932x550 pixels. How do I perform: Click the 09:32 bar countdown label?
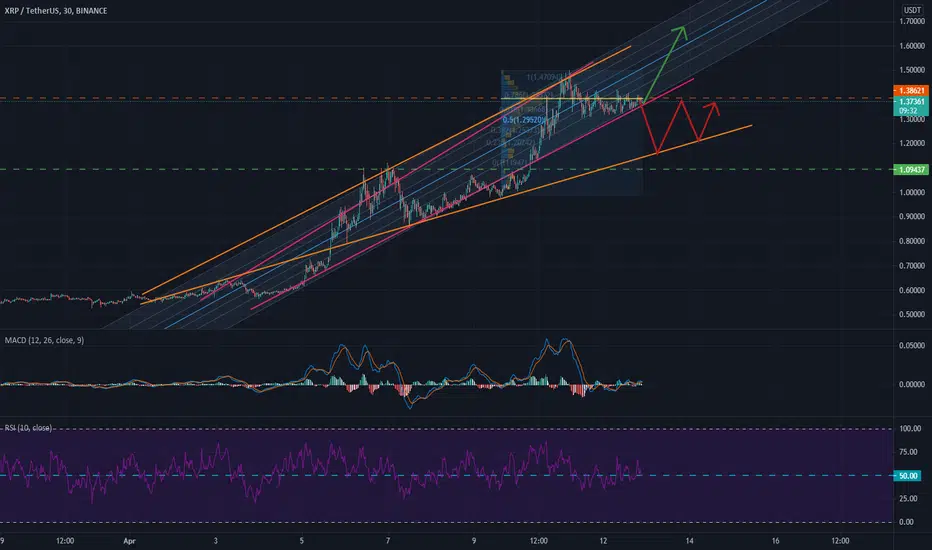(x=908, y=111)
